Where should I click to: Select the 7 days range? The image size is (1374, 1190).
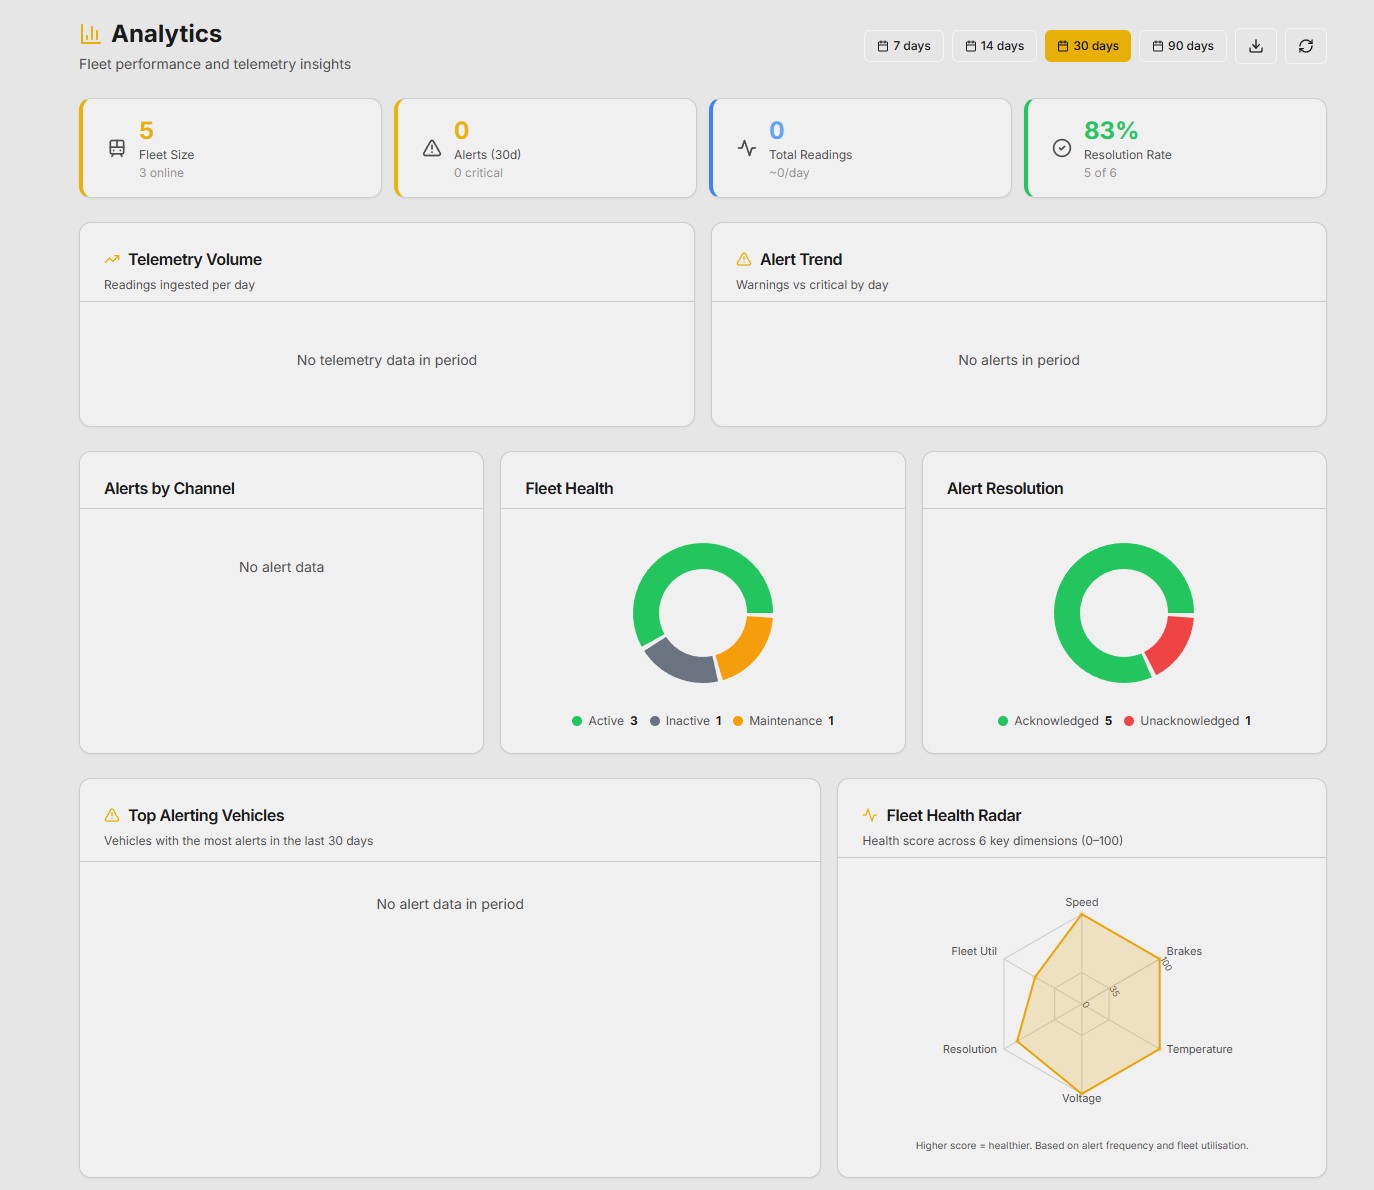904,46
